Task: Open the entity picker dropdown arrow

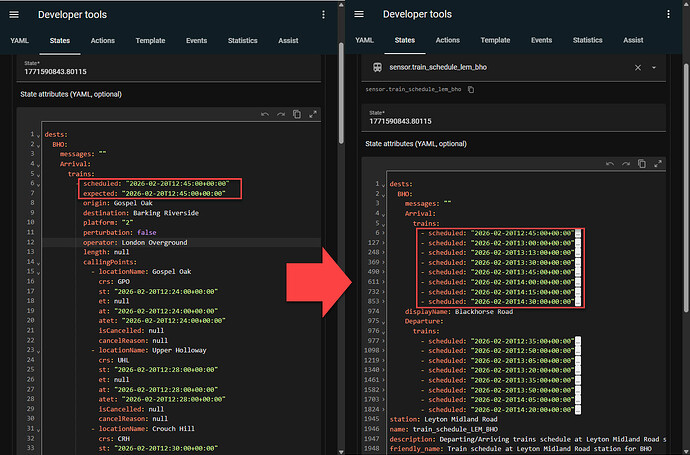Action: [654, 67]
